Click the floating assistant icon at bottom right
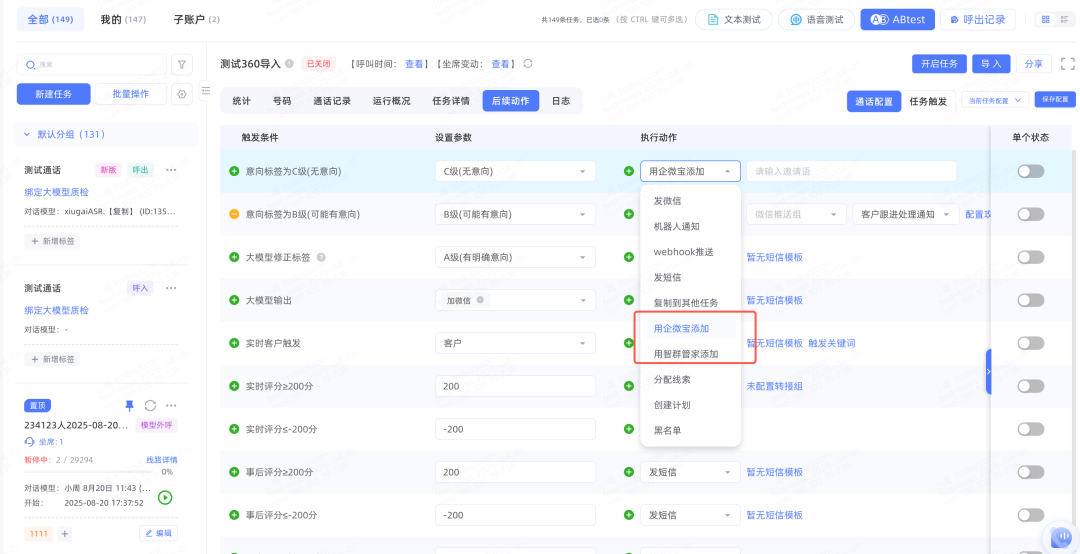Viewport: 1080px width, 554px height. pyautogui.click(x=1060, y=537)
